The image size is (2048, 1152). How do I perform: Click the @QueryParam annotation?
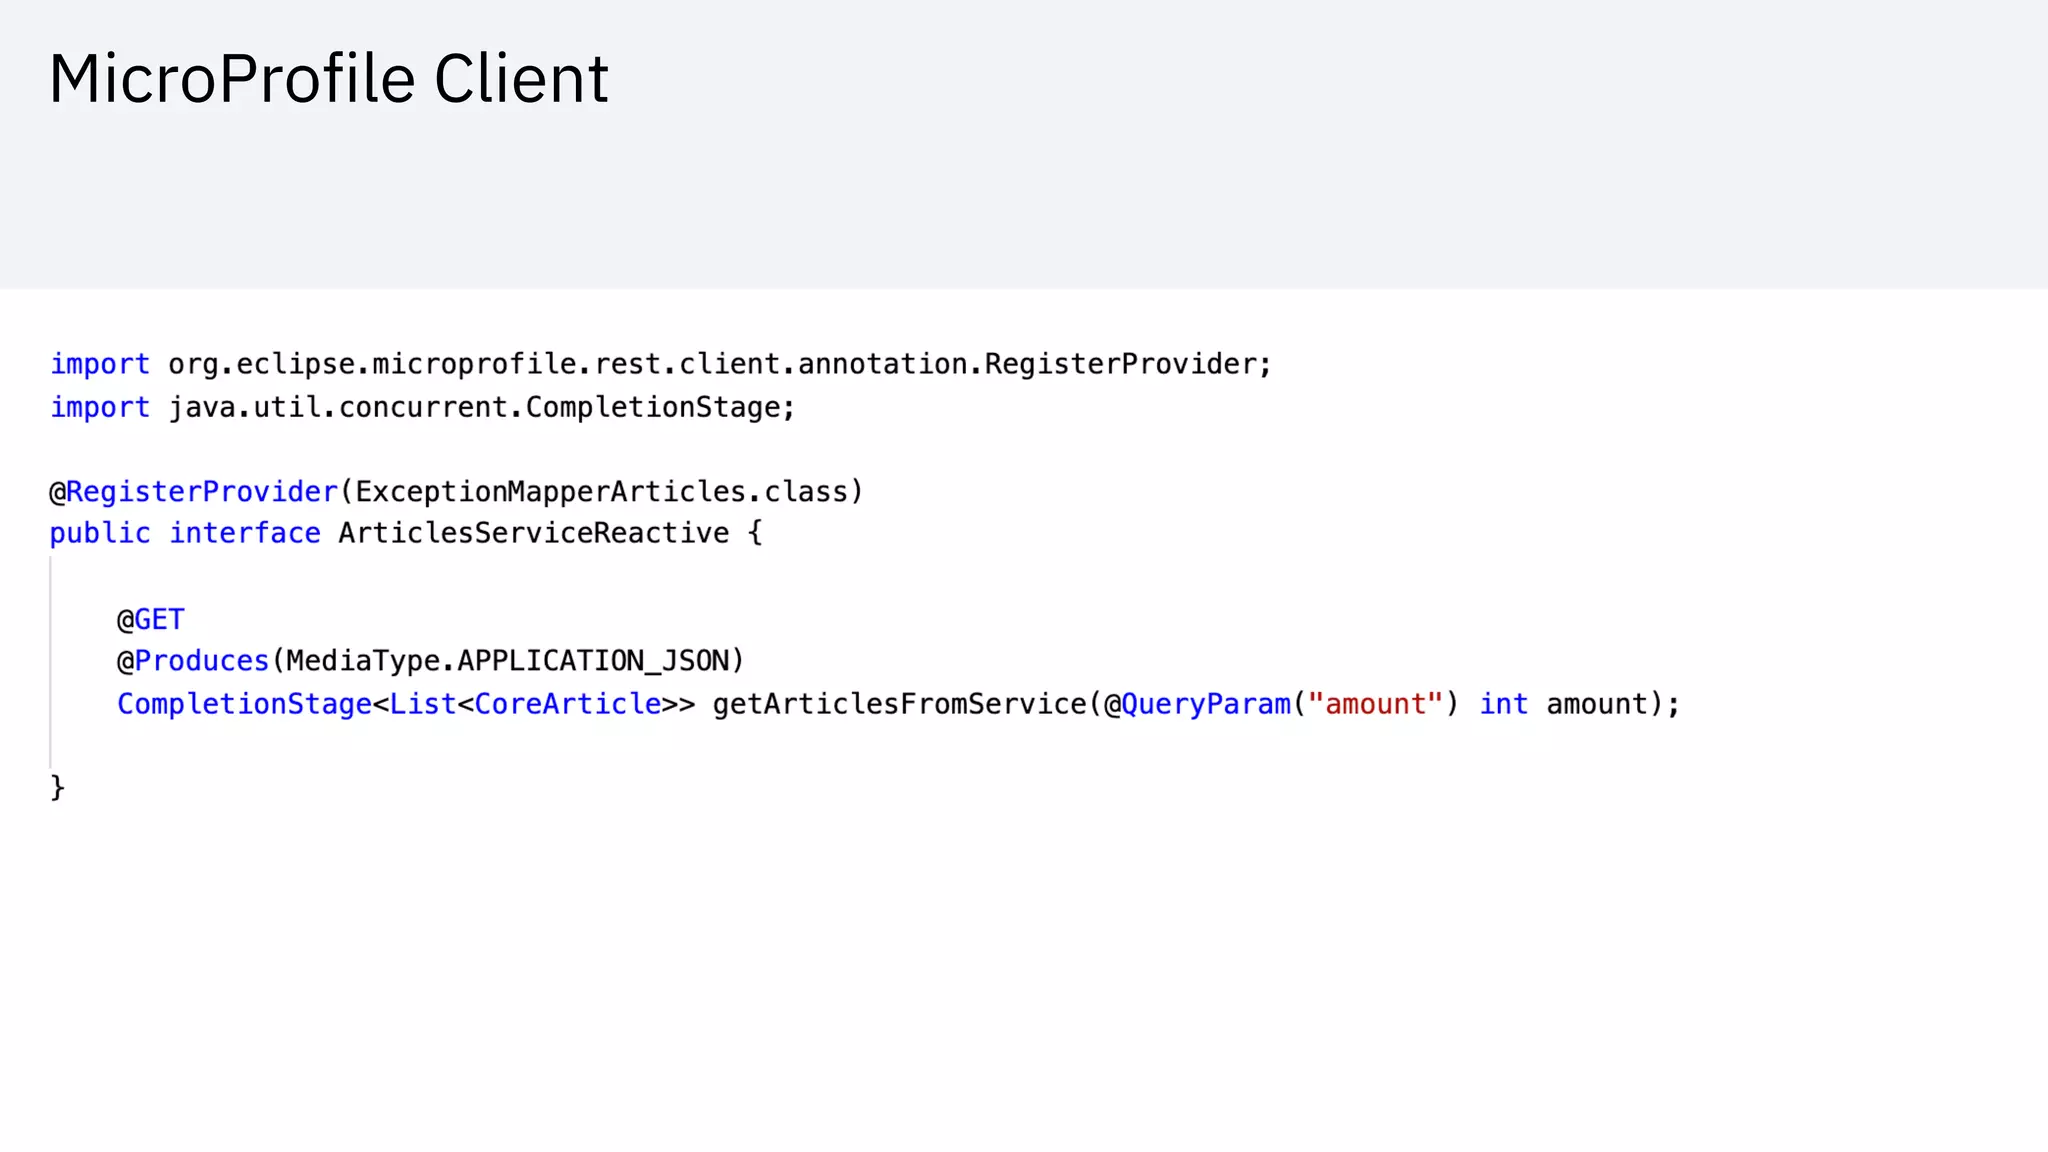pyautogui.click(x=1197, y=704)
